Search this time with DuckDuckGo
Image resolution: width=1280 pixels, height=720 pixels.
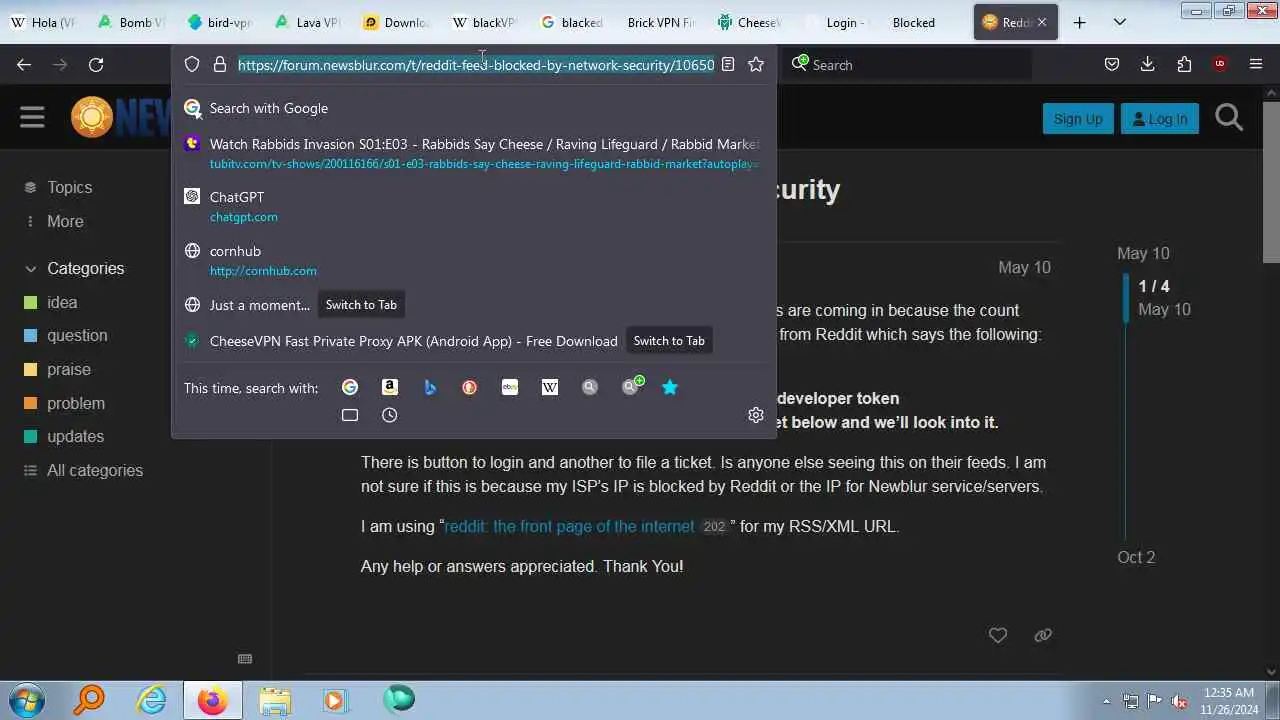coord(470,387)
